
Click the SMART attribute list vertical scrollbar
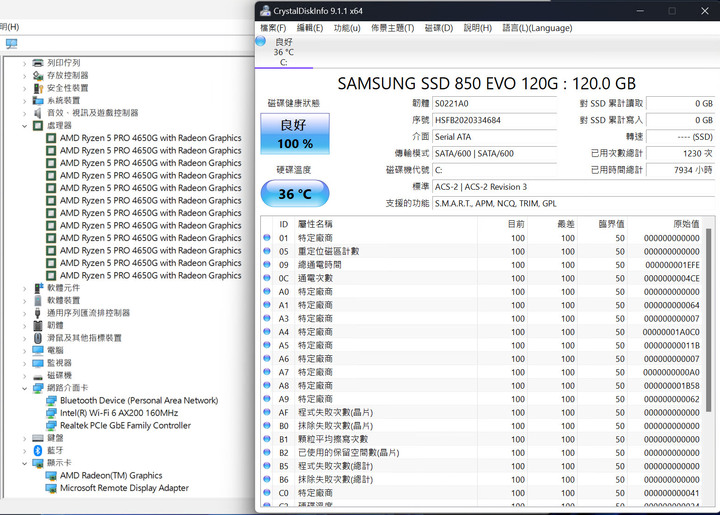[708, 300]
